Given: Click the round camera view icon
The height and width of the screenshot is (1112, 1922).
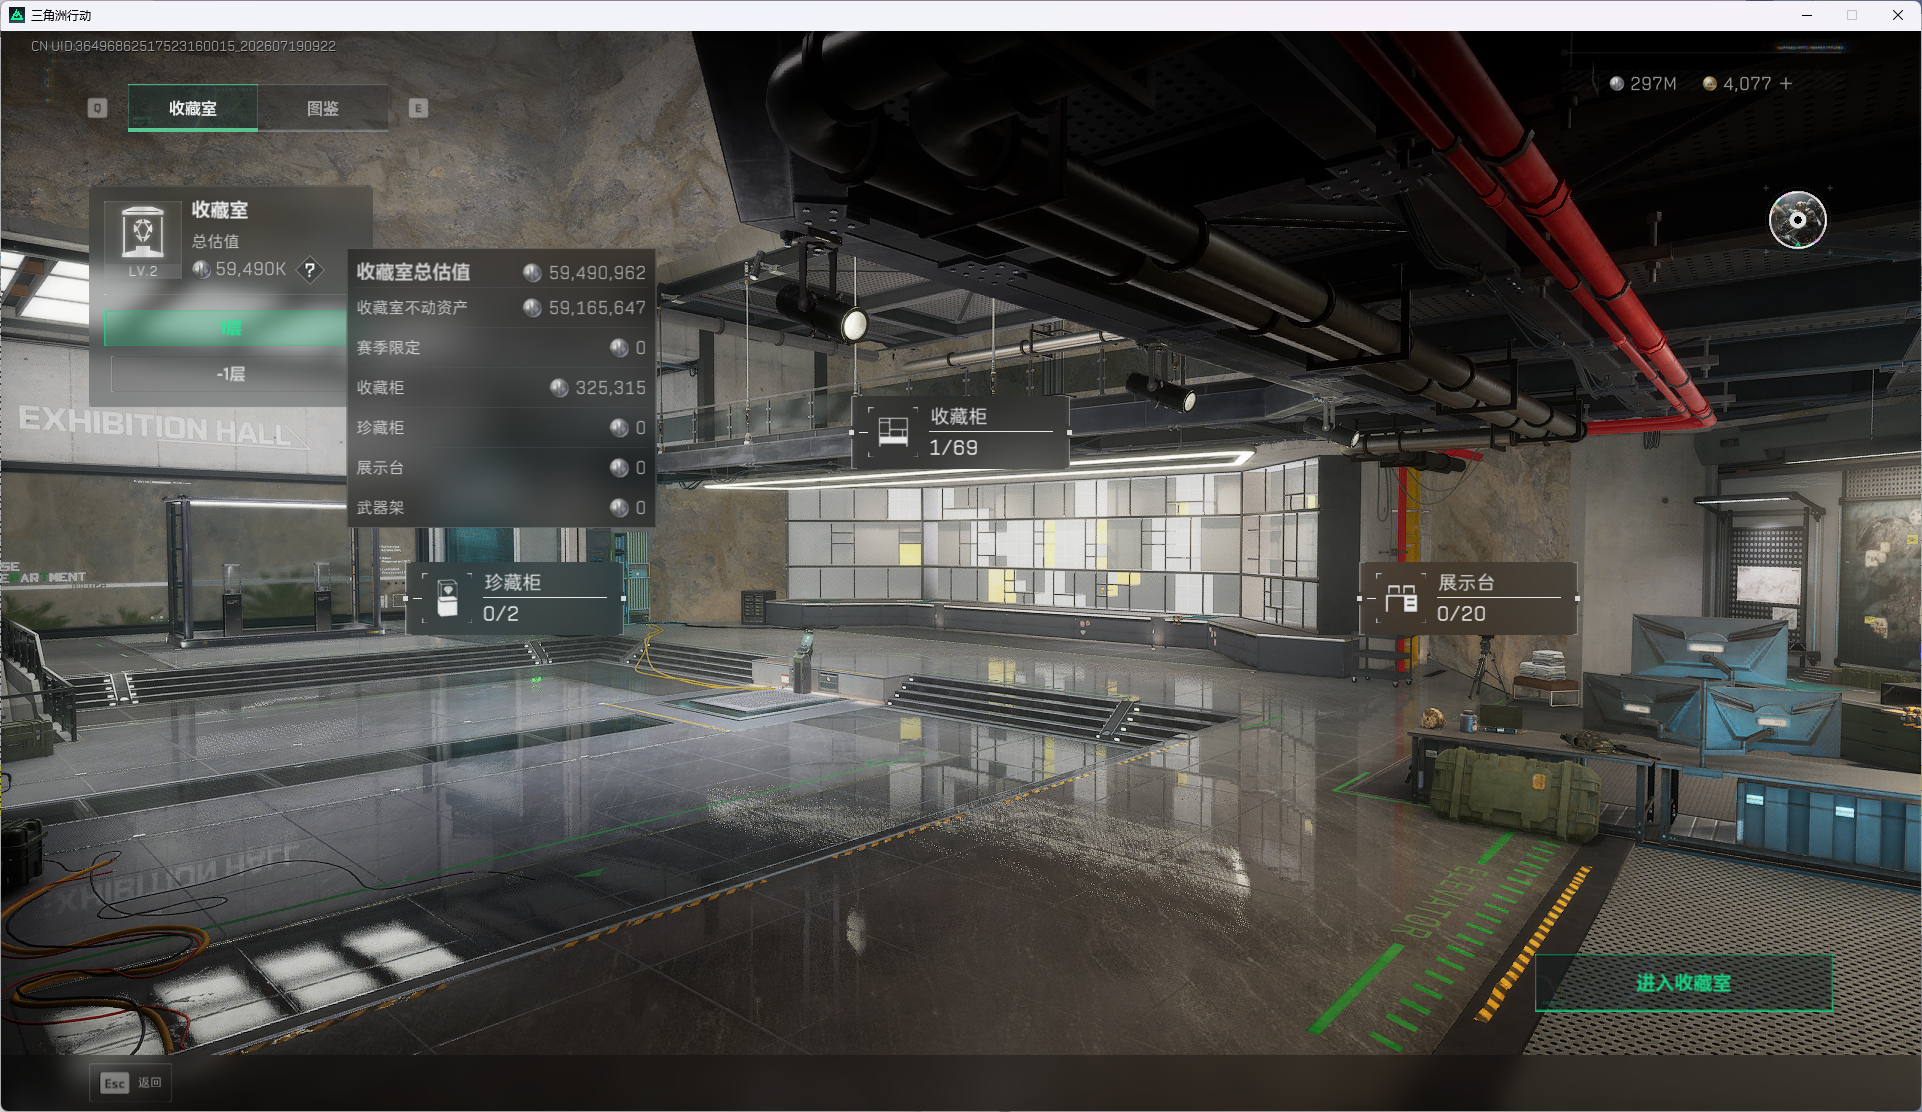Looking at the screenshot, I should (1797, 220).
